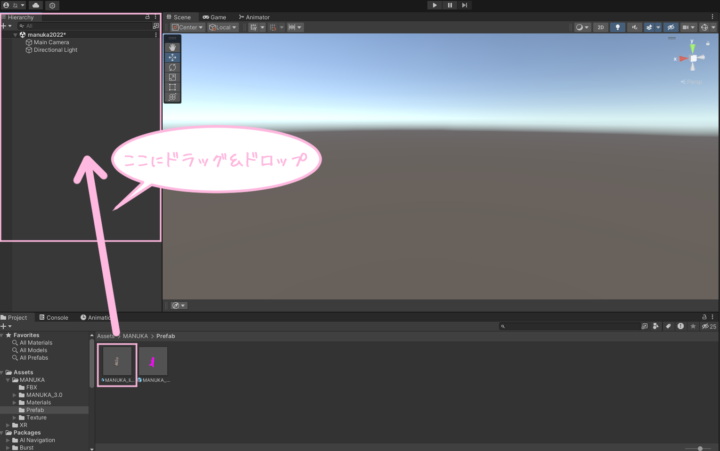Image resolution: width=720 pixels, height=451 pixels.
Task: Toggle Gizmos visibility button
Action: 704,27
